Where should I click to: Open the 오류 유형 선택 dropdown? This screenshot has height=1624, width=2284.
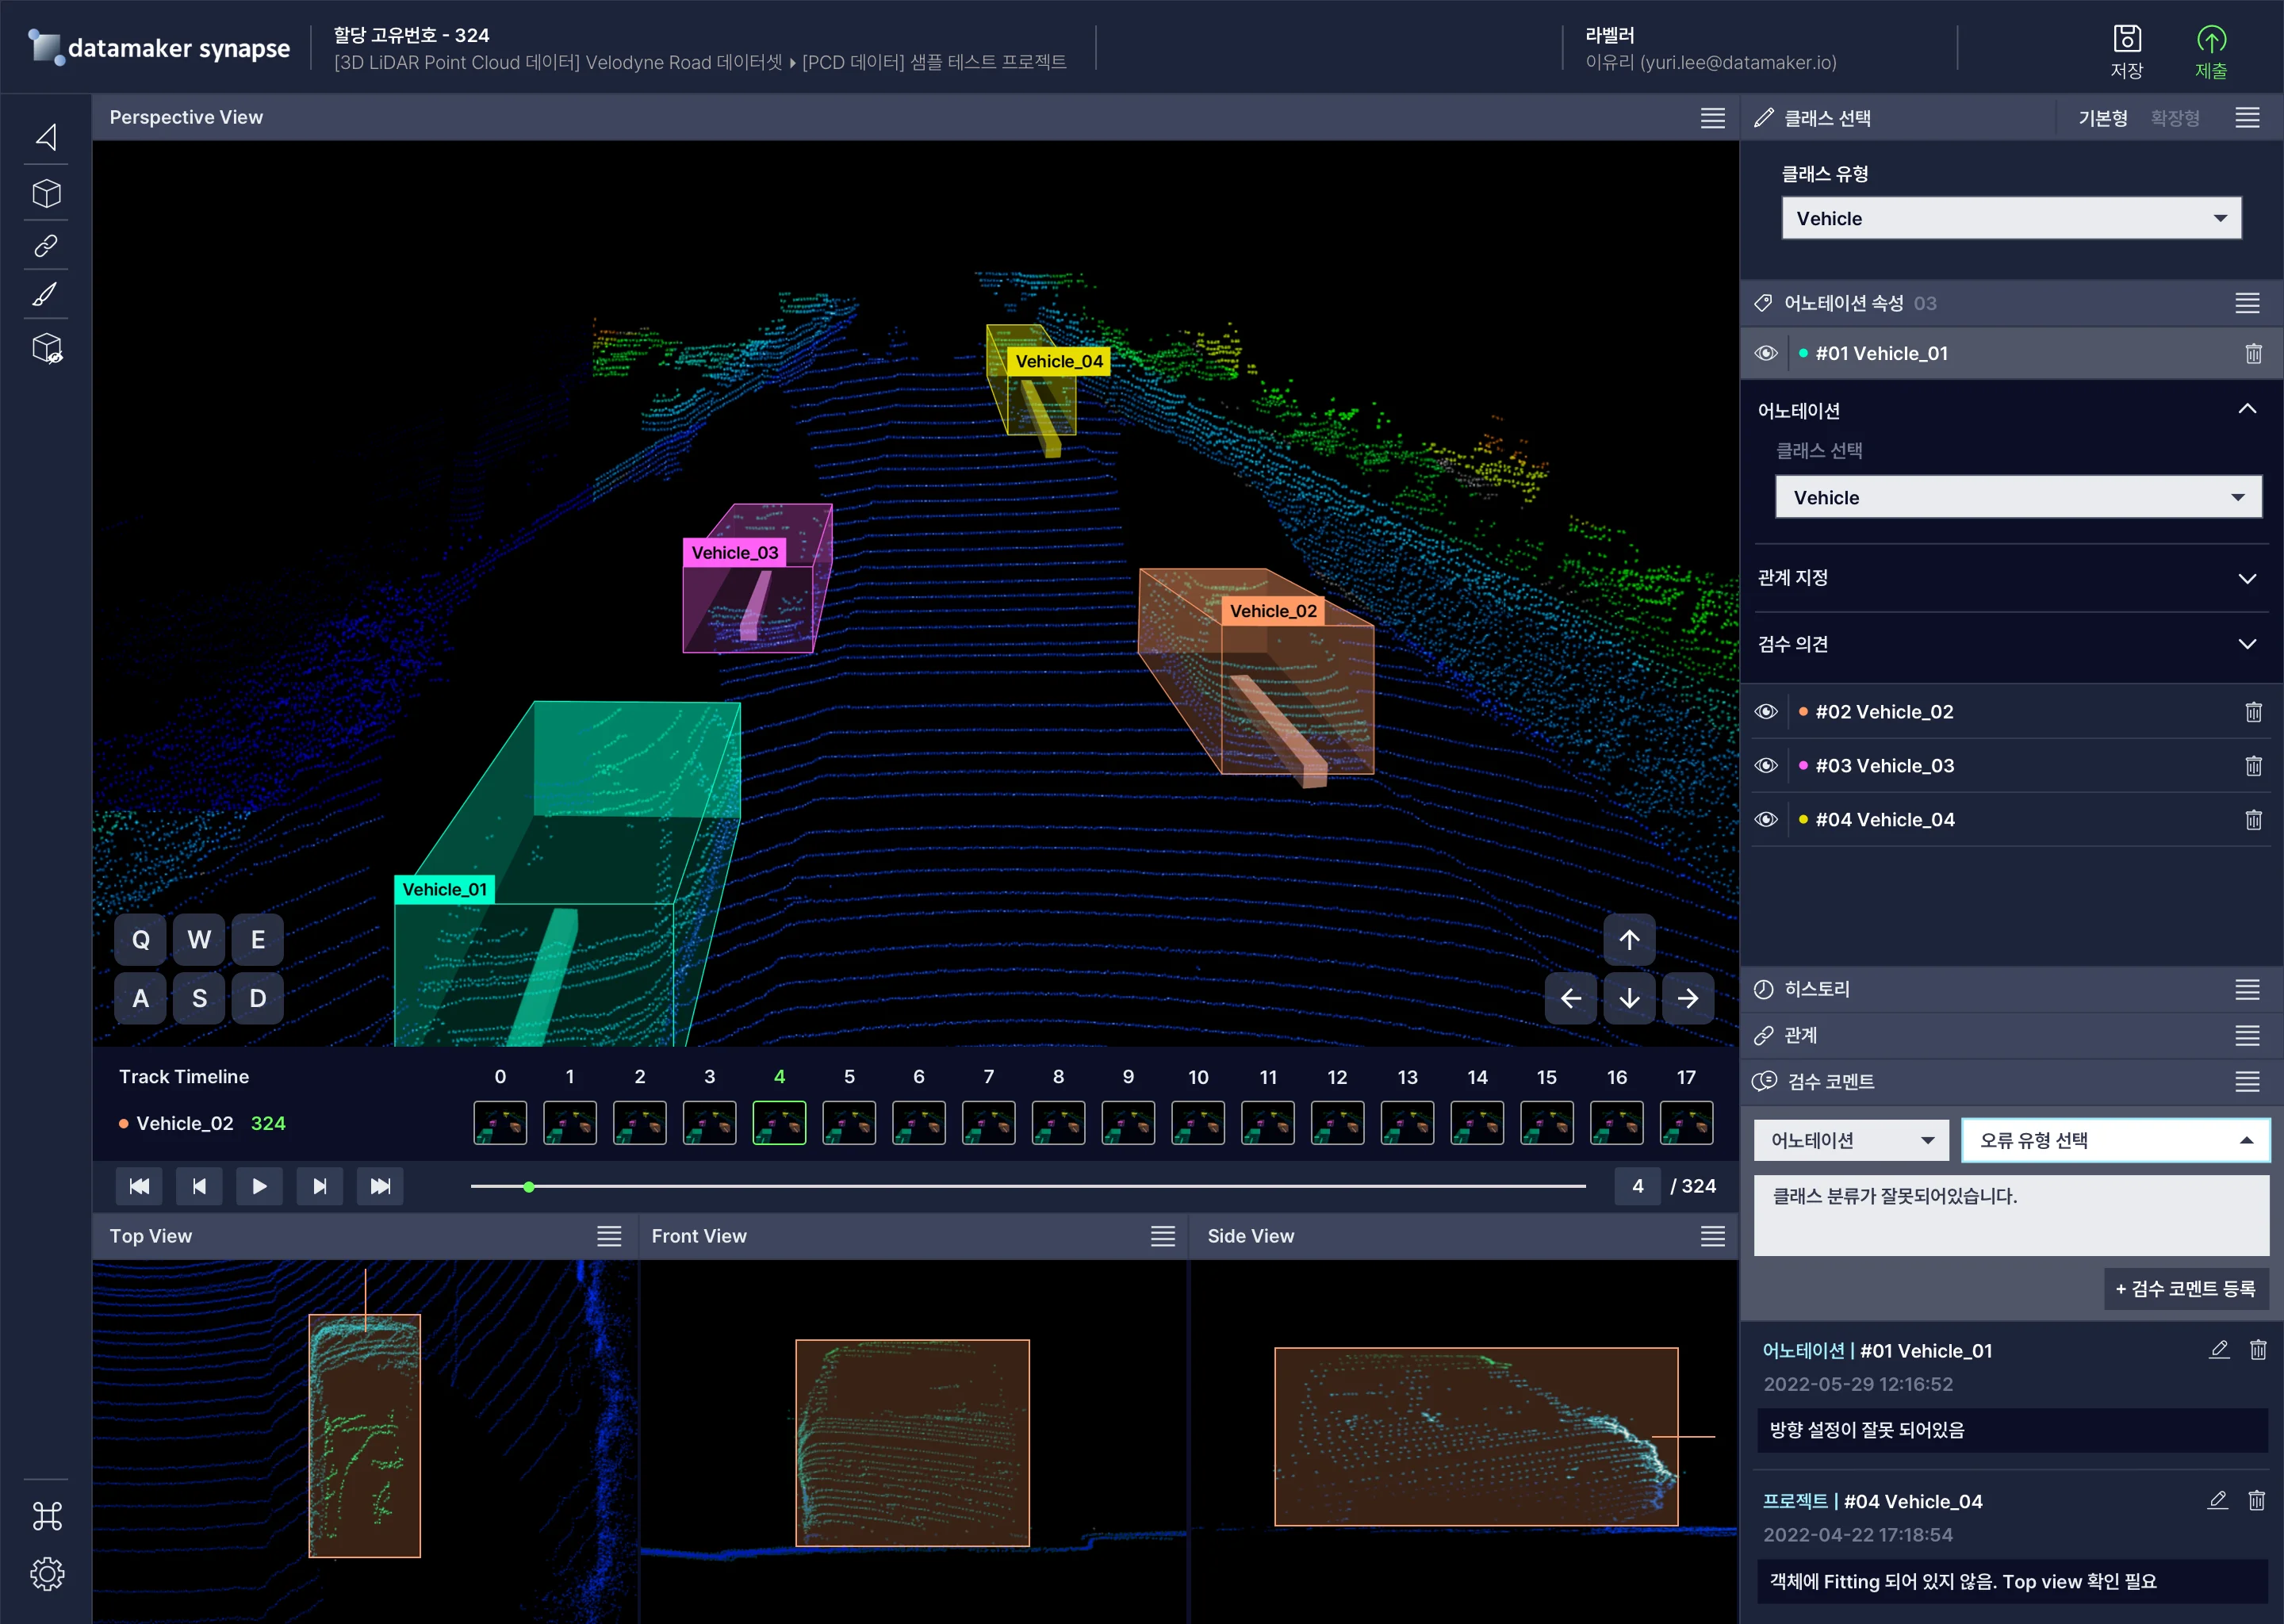(x=2115, y=1140)
